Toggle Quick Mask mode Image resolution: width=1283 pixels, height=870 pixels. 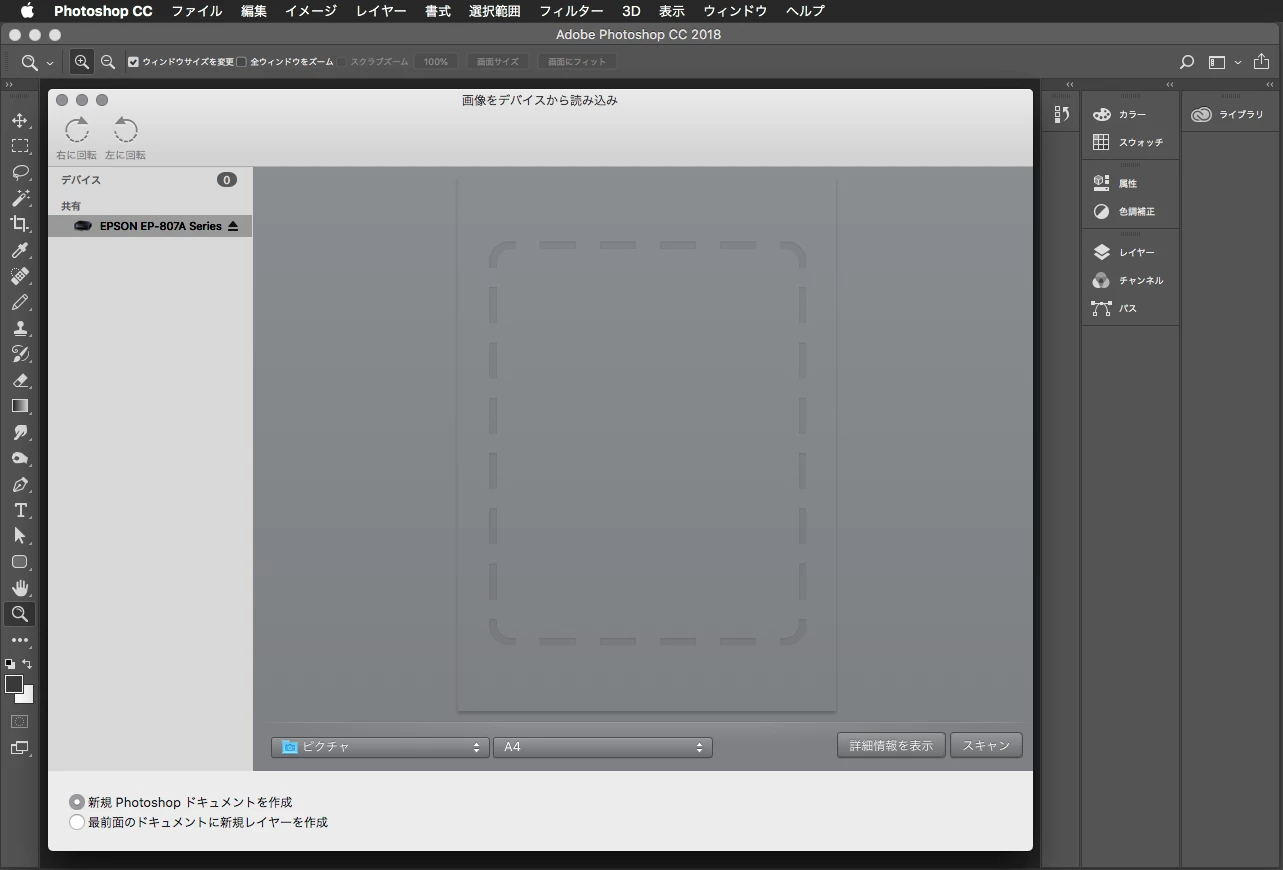point(20,721)
